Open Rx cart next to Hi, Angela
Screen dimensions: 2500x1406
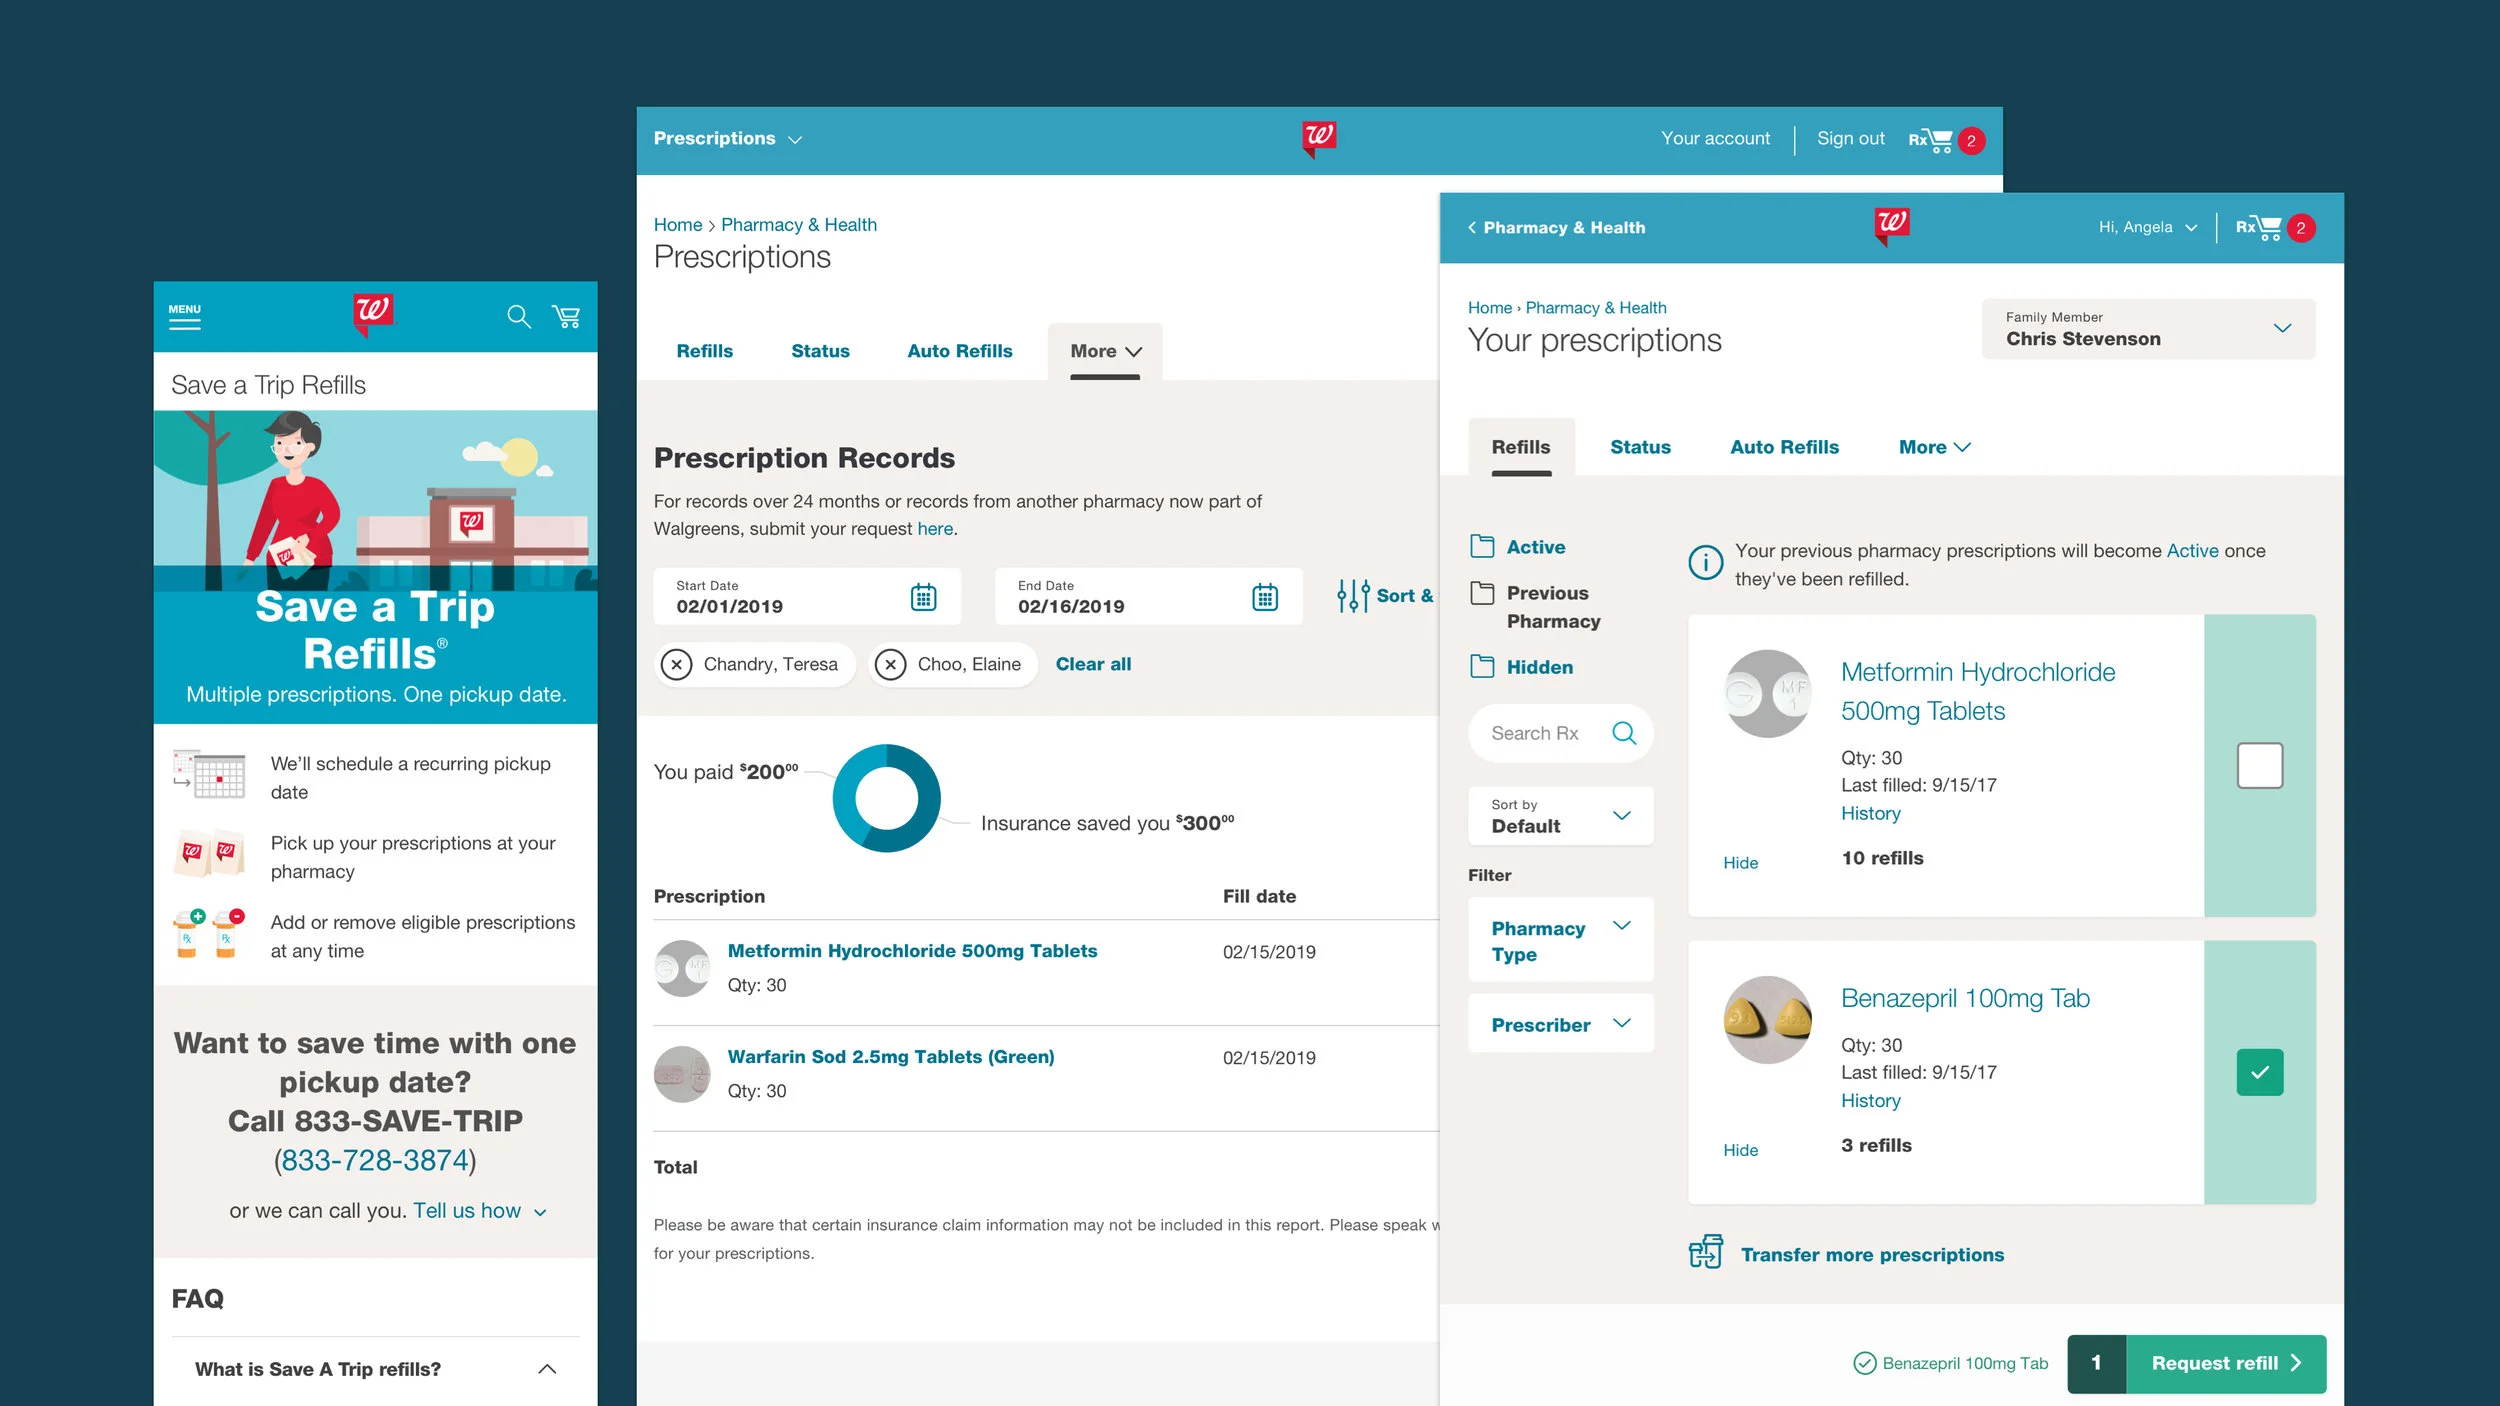2274,227
